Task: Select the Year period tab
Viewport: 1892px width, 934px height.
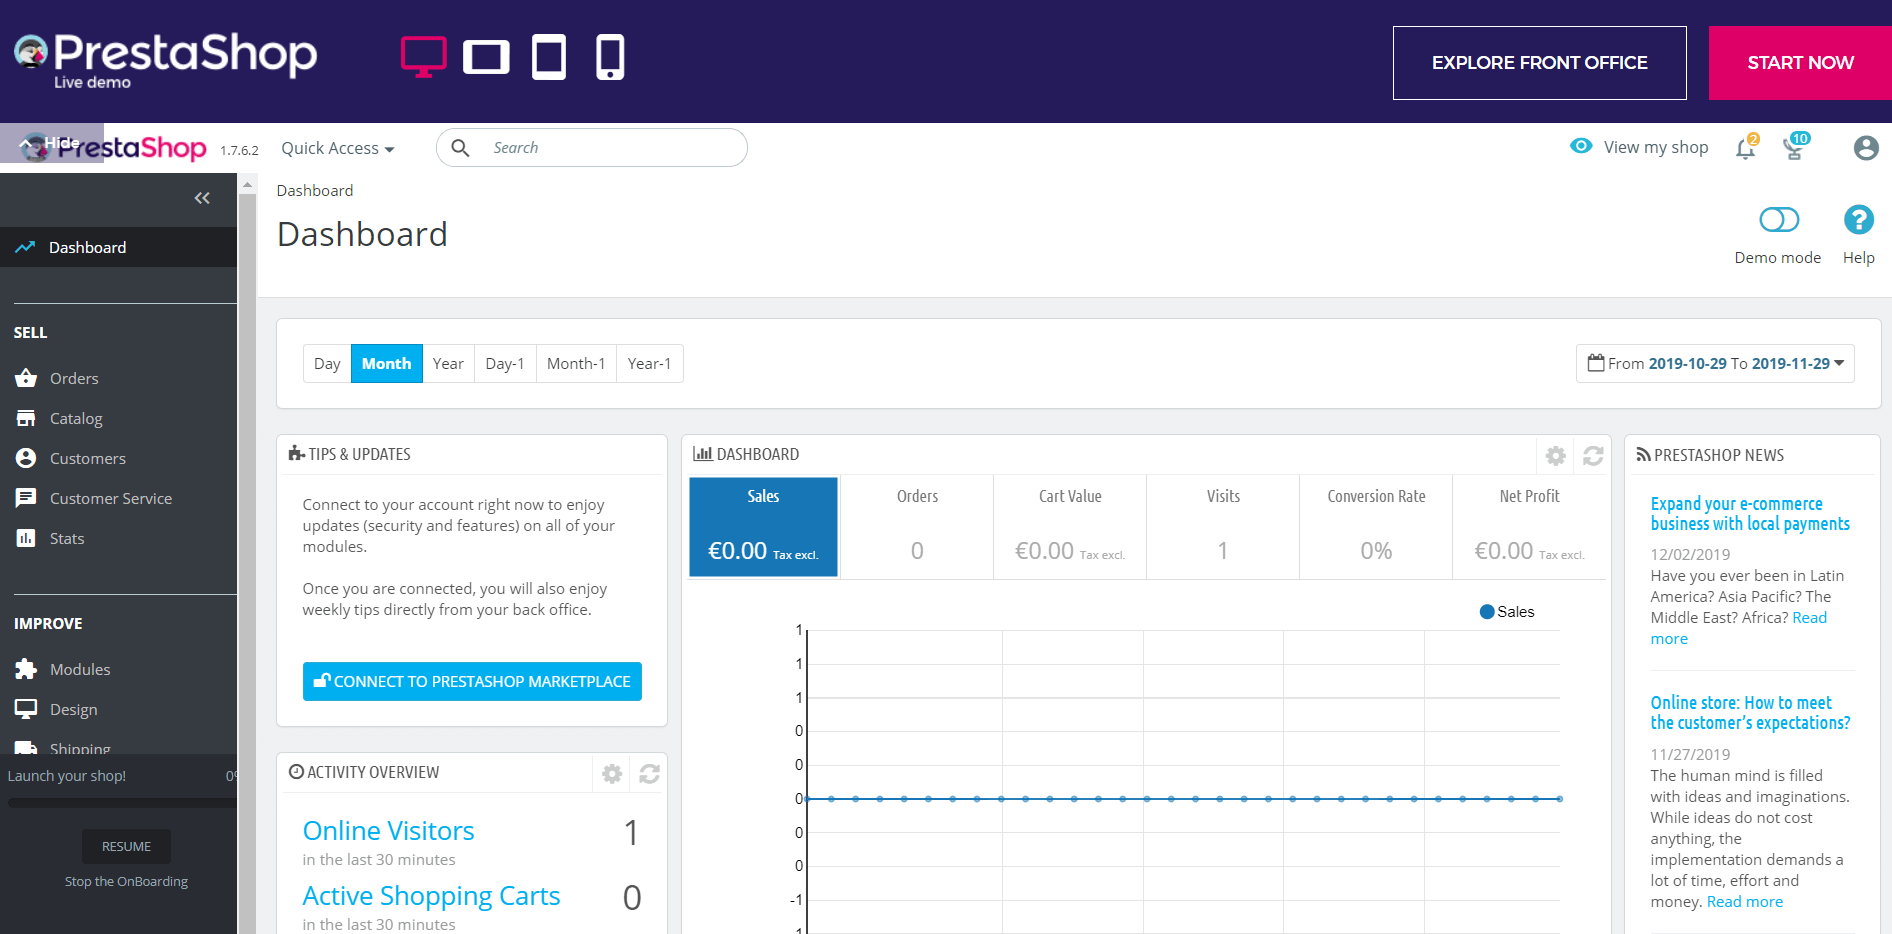Action: pos(448,363)
